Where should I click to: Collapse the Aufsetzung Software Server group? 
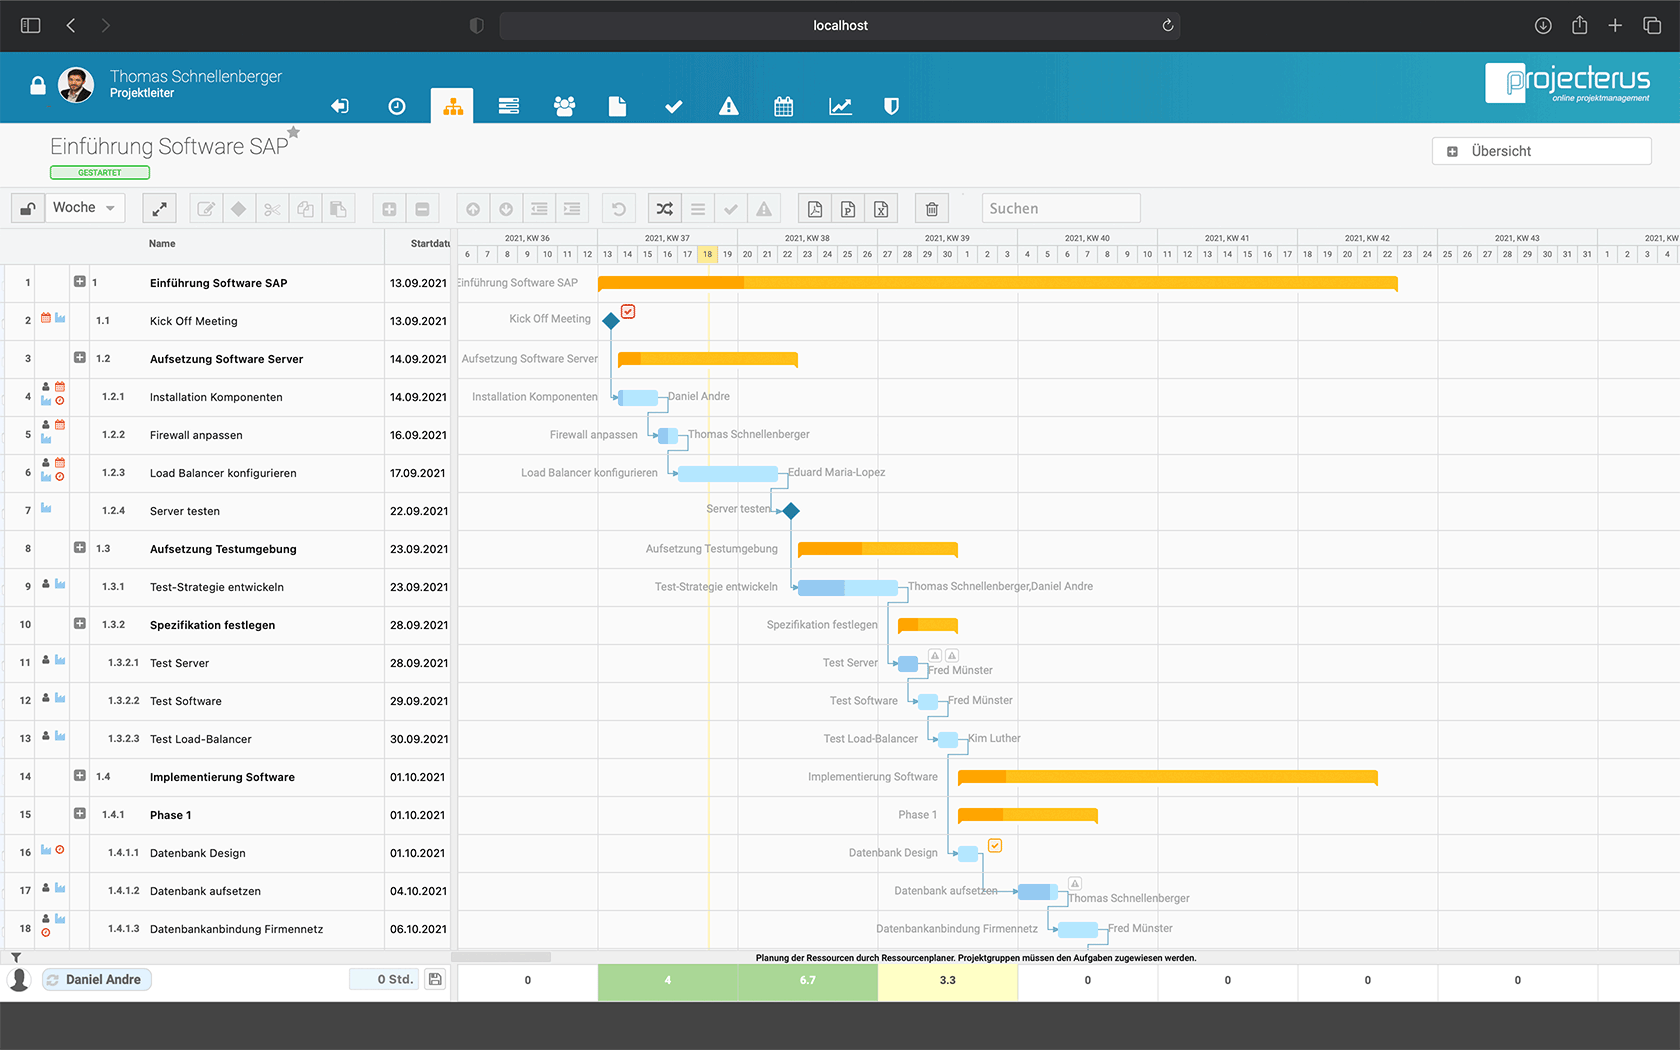(80, 358)
